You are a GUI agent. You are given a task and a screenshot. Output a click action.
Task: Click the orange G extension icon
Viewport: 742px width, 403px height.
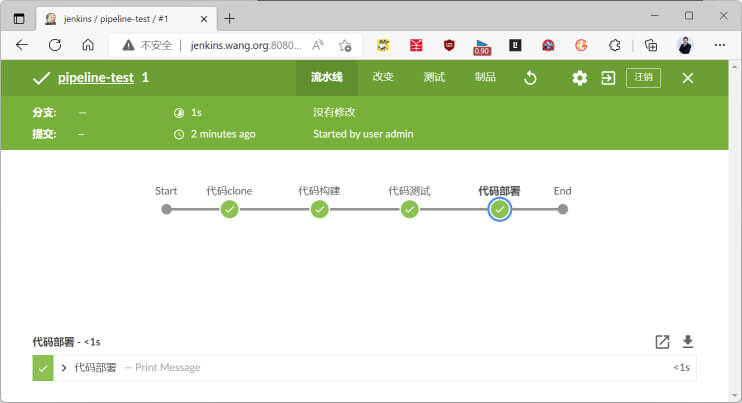pyautogui.click(x=581, y=45)
